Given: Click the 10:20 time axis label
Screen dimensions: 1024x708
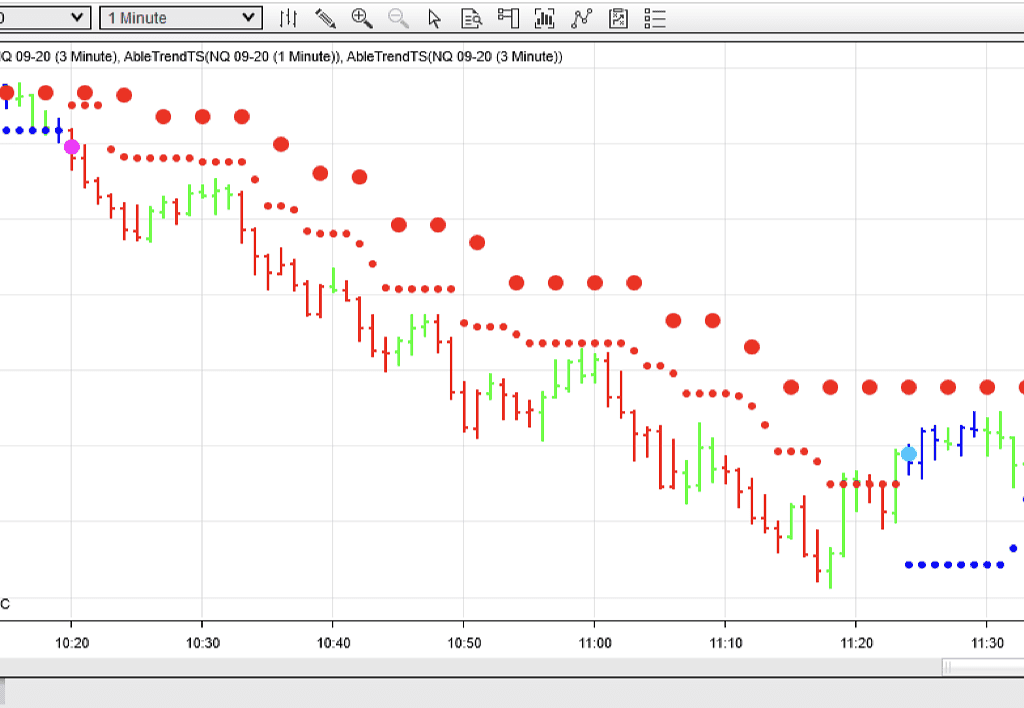Looking at the screenshot, I should (71, 641).
